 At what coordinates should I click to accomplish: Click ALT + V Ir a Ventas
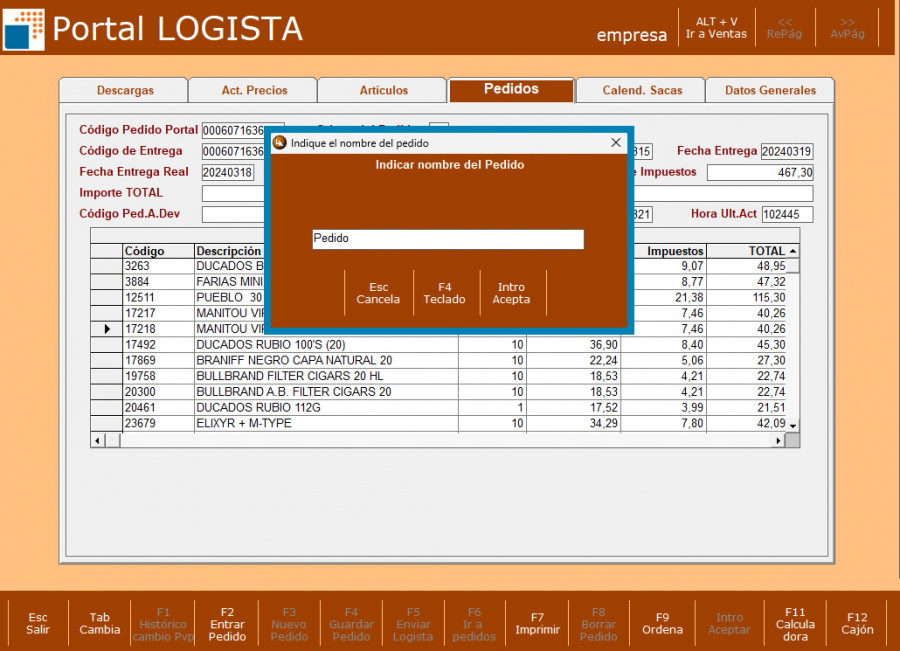click(716, 28)
